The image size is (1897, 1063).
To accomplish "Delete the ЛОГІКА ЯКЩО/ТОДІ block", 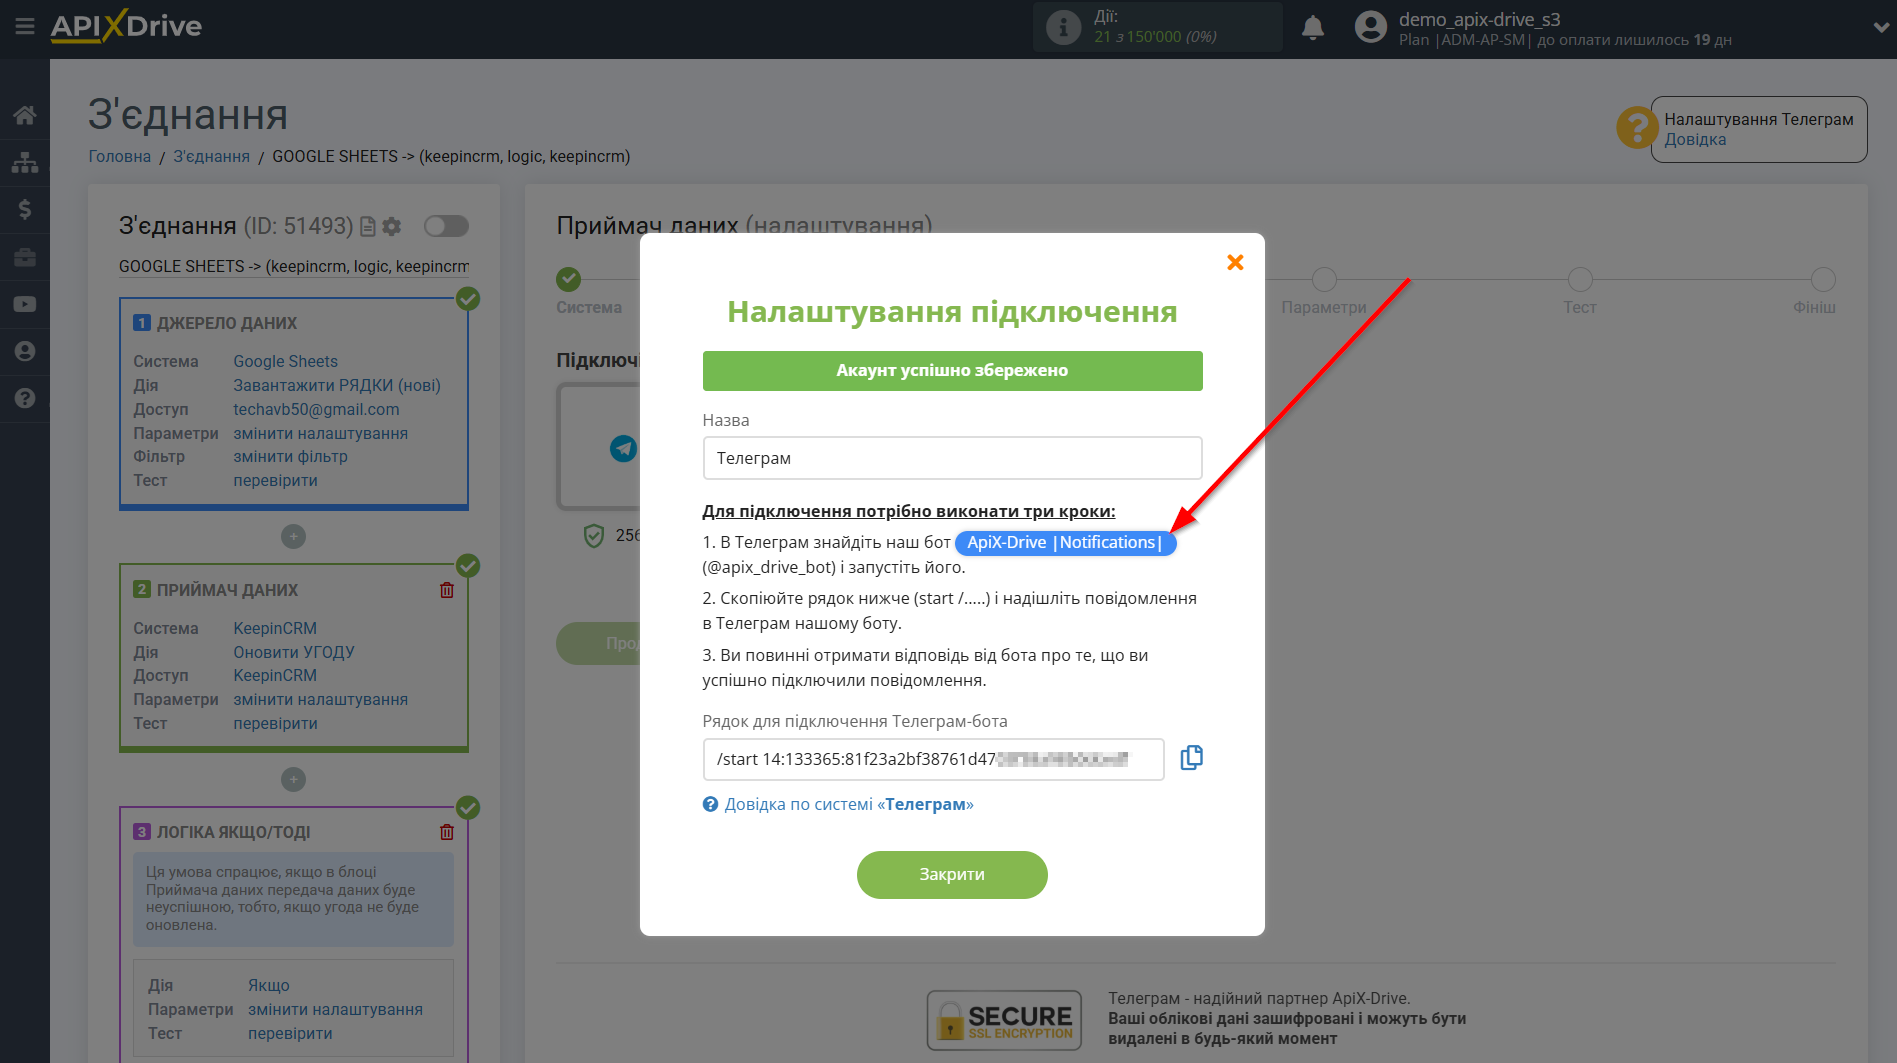I will click(447, 832).
